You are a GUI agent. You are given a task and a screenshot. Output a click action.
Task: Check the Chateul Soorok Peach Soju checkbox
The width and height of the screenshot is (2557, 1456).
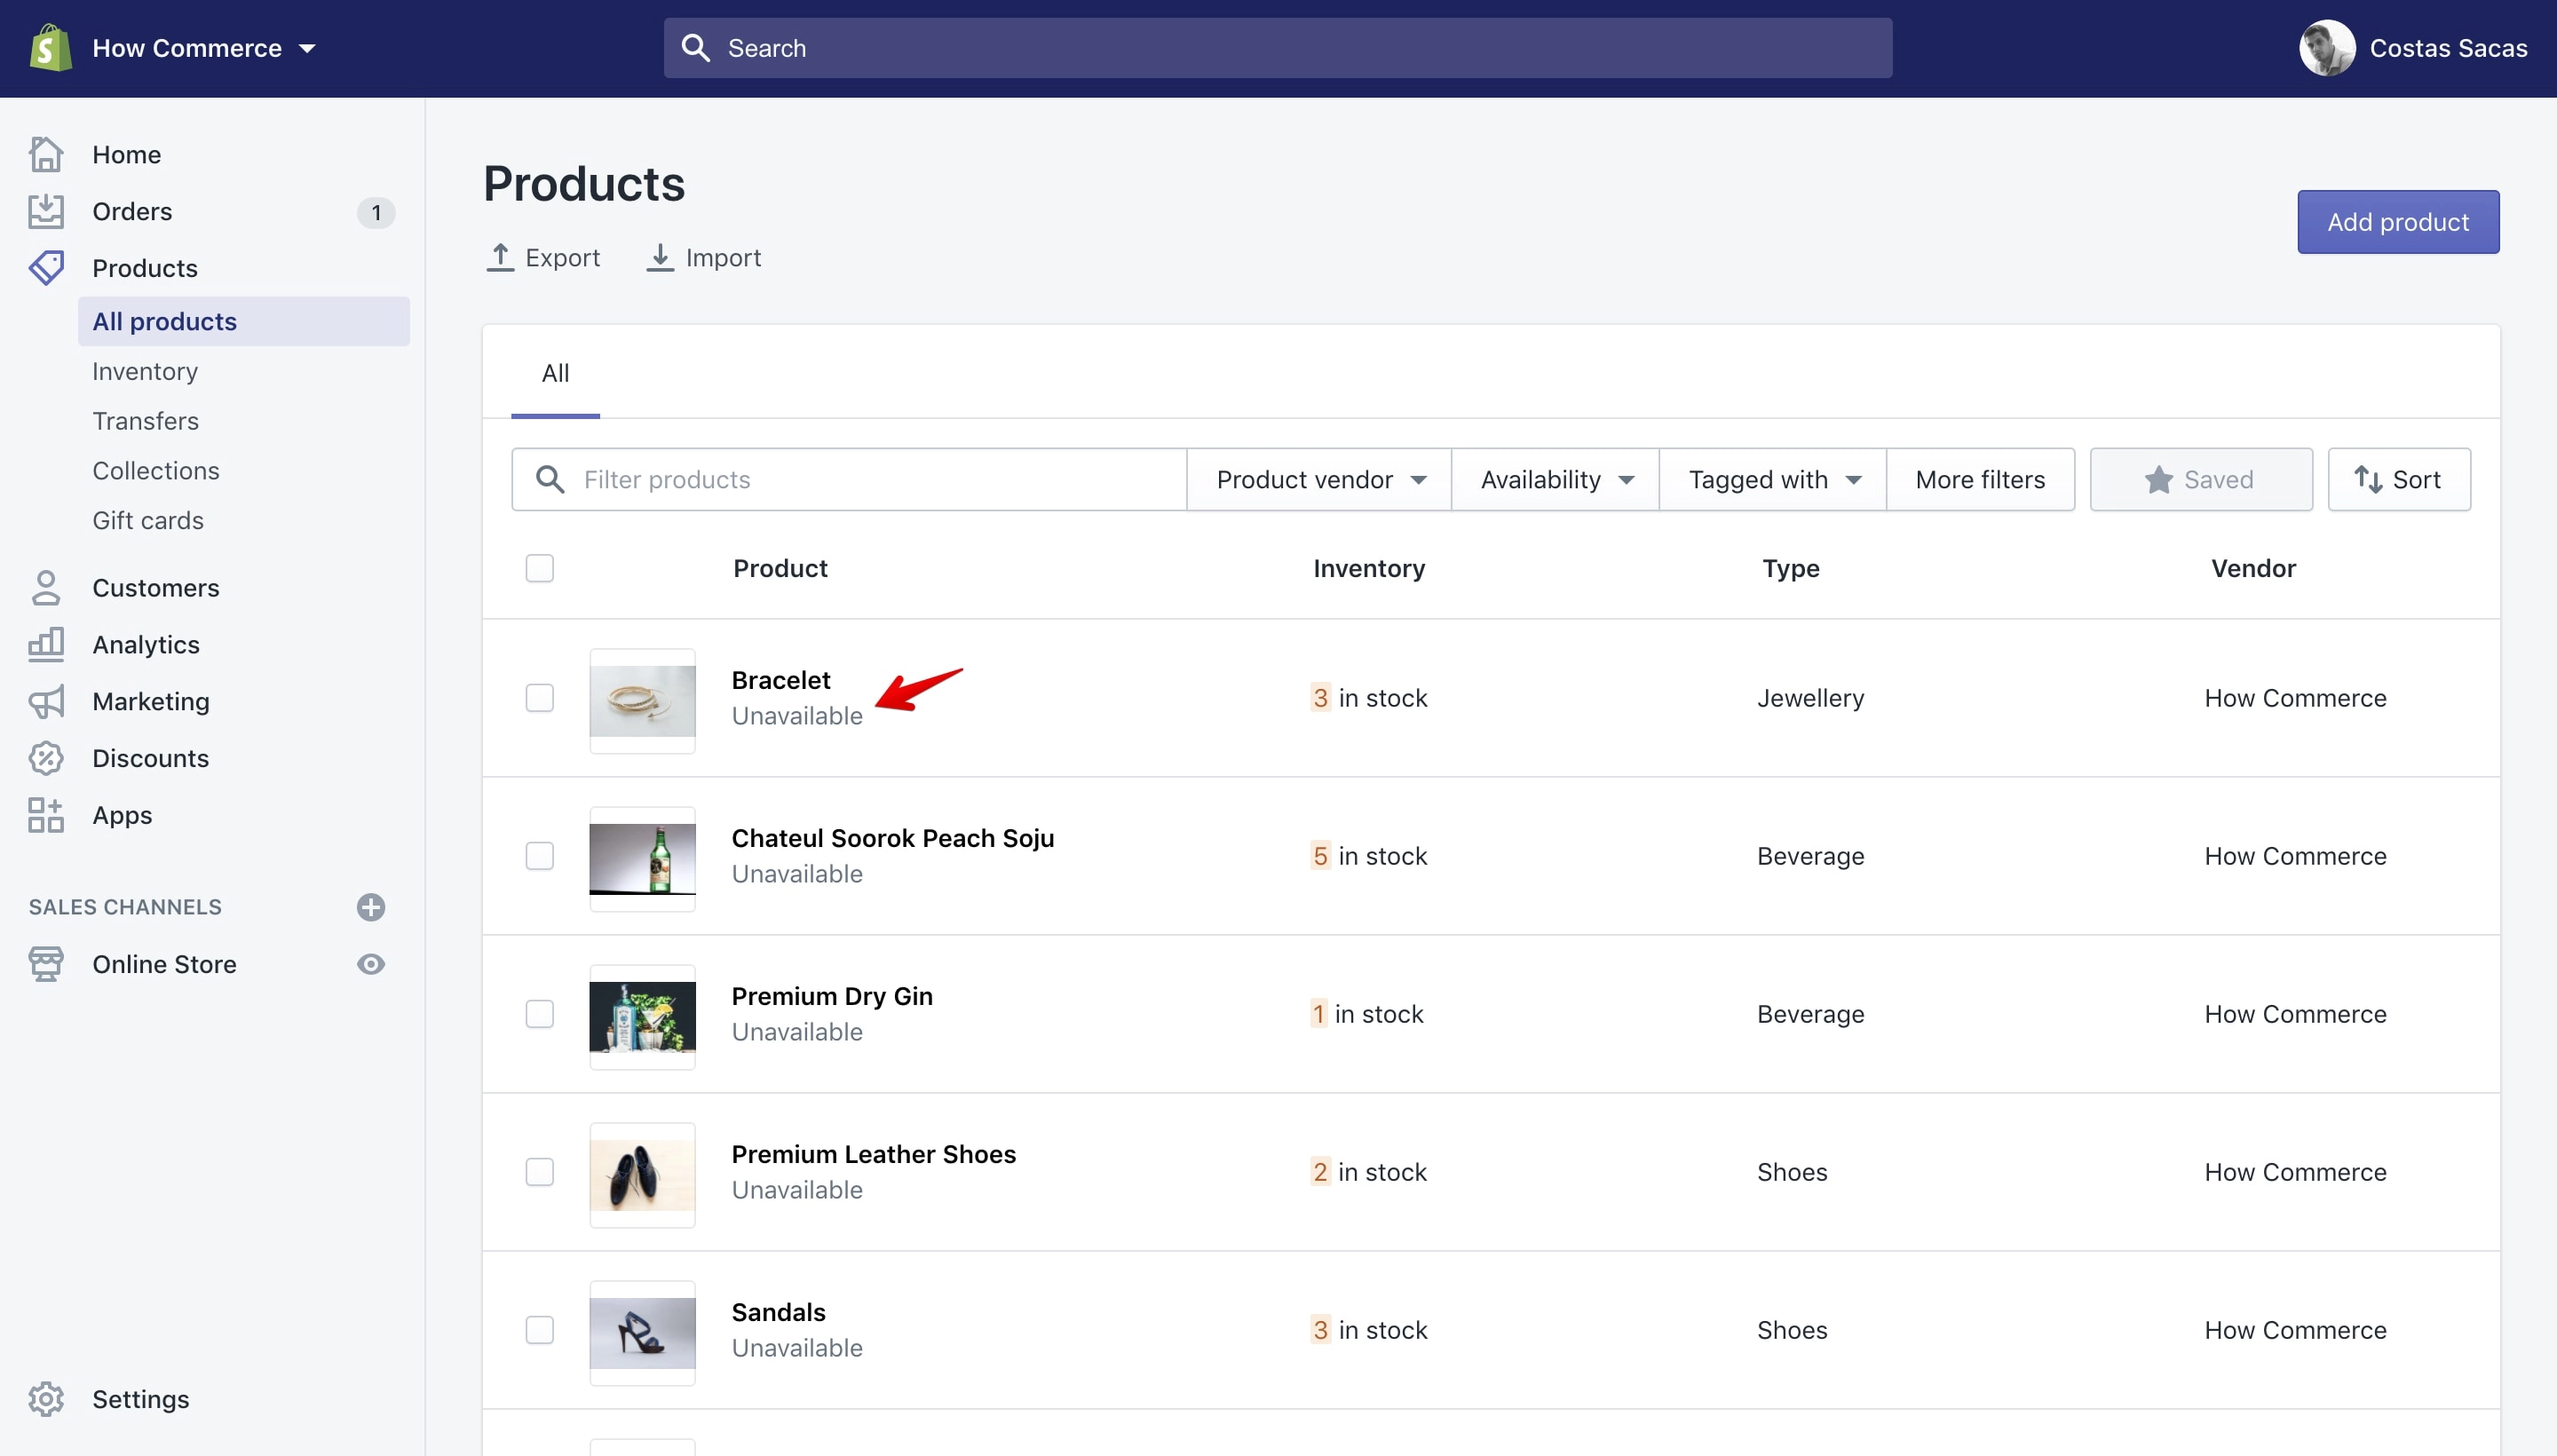[x=540, y=856]
